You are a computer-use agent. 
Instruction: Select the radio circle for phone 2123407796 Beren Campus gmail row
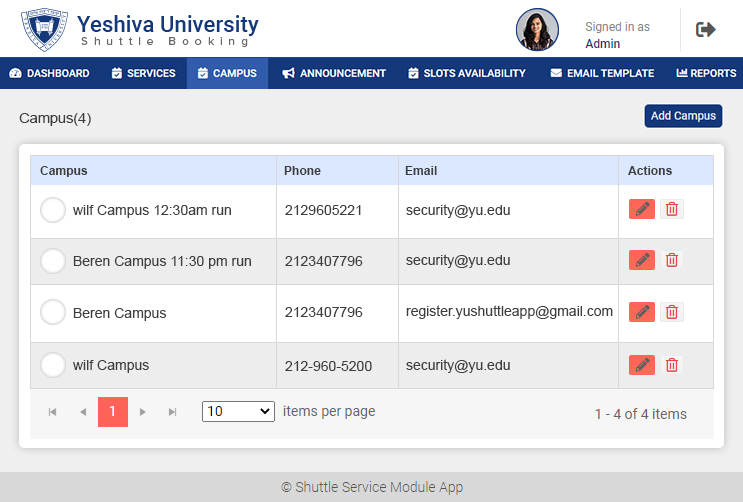pos(53,312)
